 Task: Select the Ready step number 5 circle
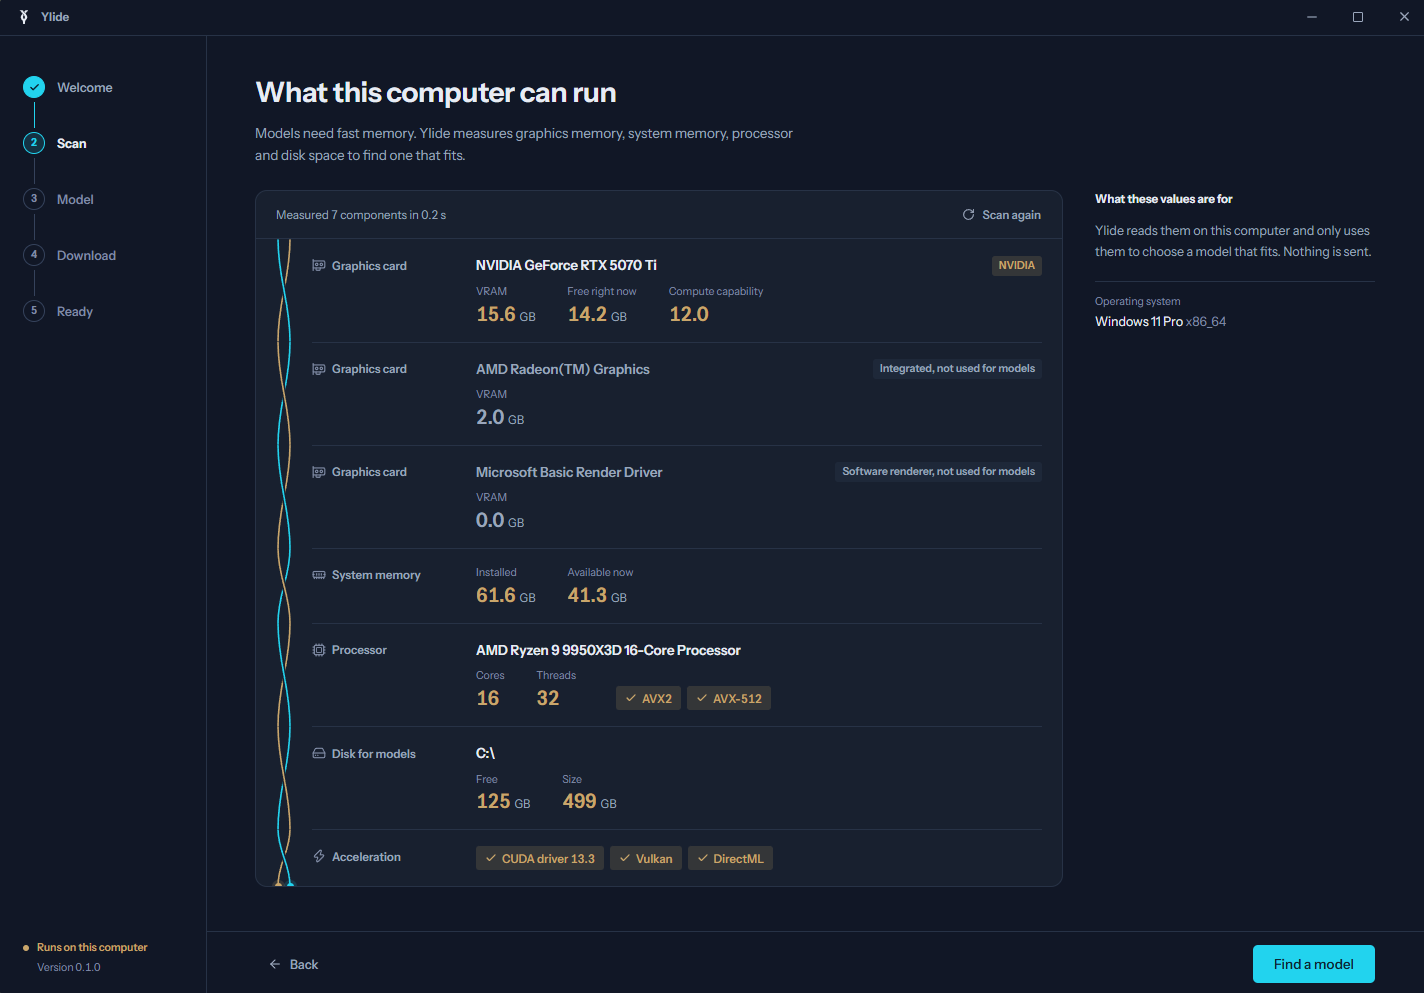(34, 311)
